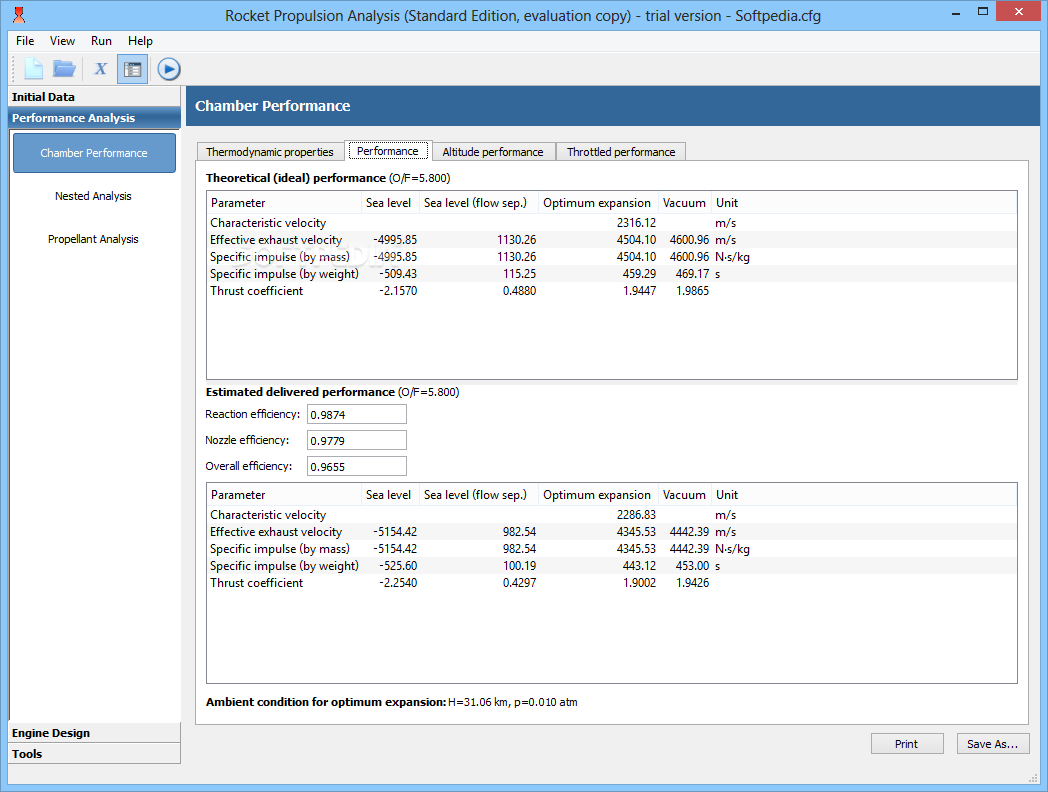Click Sea level column header in theoretical table
This screenshot has width=1048, height=792.
389,203
